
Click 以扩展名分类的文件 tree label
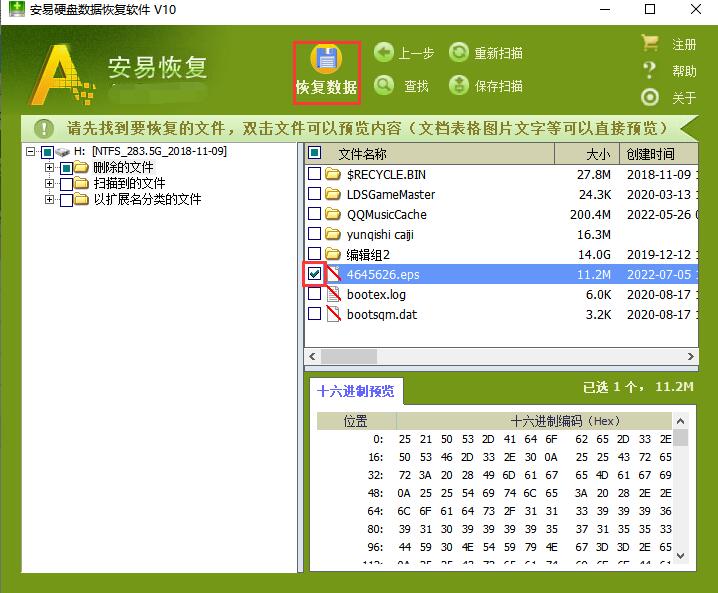pyautogui.click(x=147, y=200)
